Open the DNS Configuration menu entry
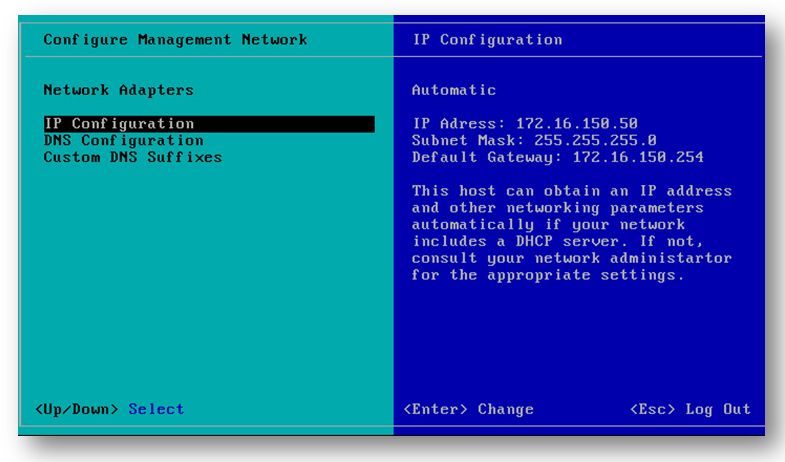 tap(123, 141)
